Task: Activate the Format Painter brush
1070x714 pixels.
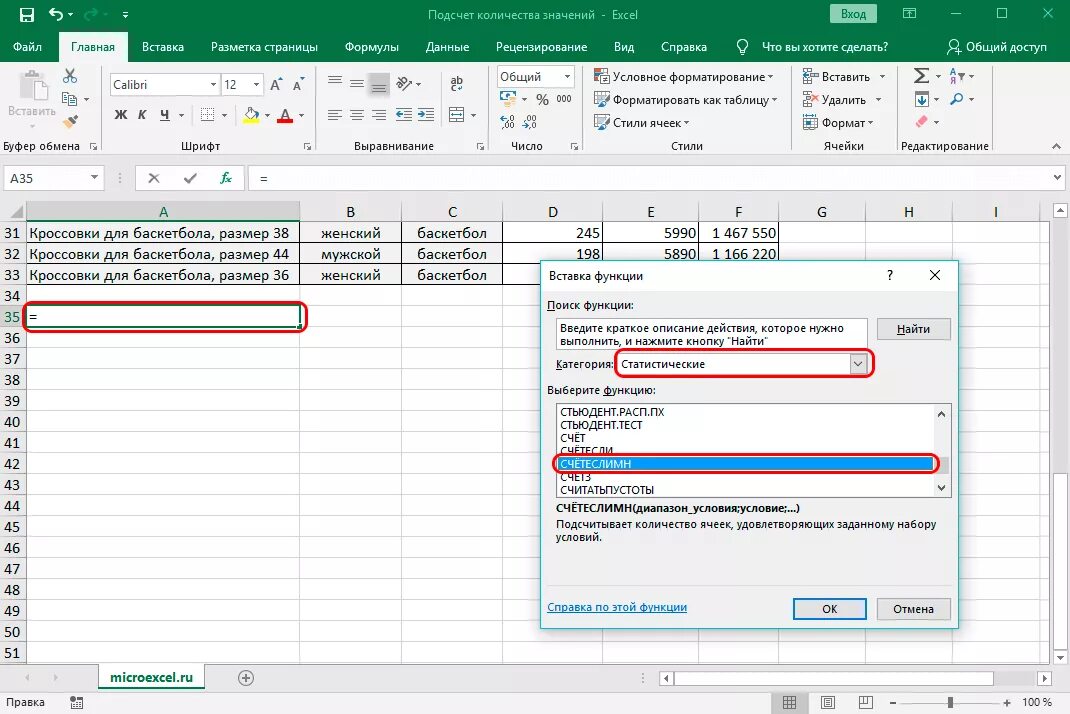Action: pyautogui.click(x=70, y=122)
